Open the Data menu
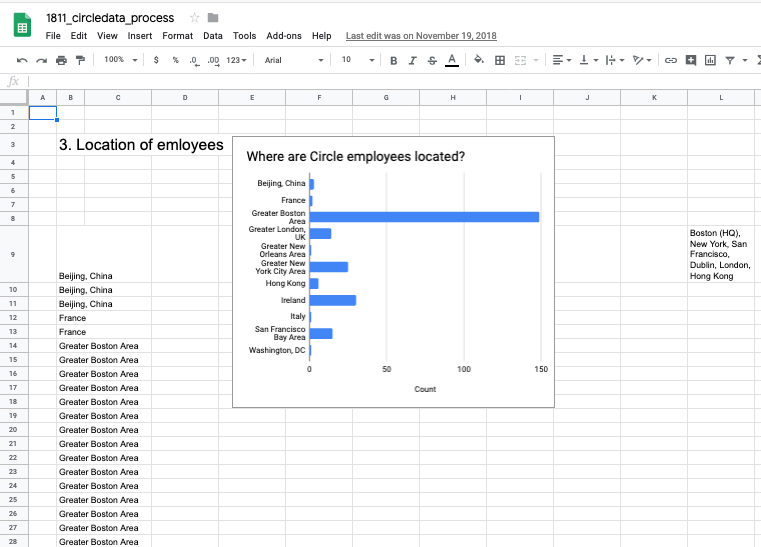 [213, 36]
